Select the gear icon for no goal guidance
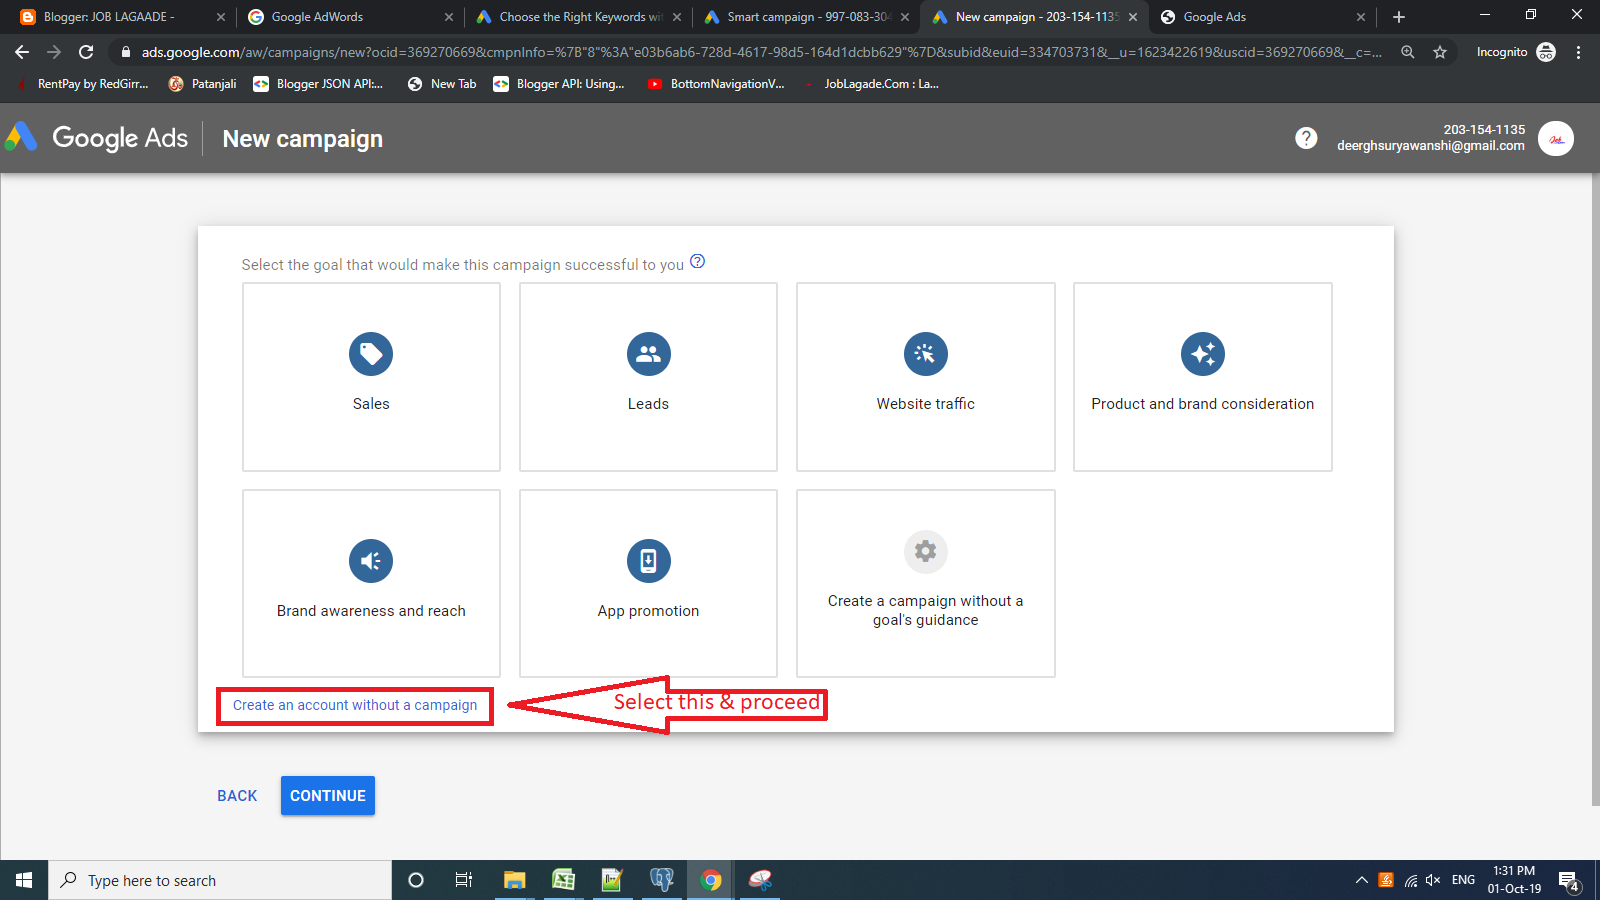Screen dimensions: 1600x900 click(926, 551)
